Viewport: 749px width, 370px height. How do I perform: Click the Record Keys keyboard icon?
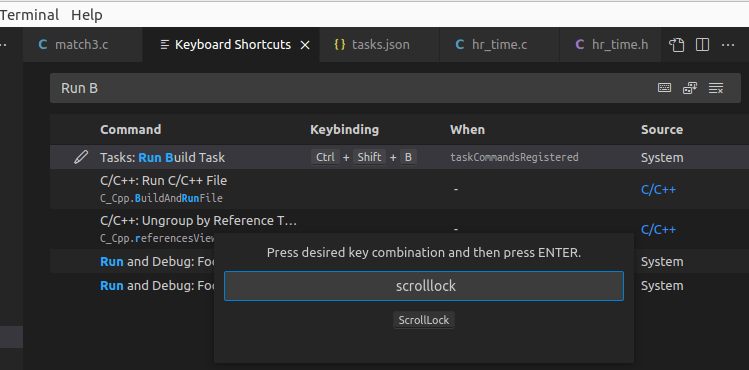tap(664, 88)
